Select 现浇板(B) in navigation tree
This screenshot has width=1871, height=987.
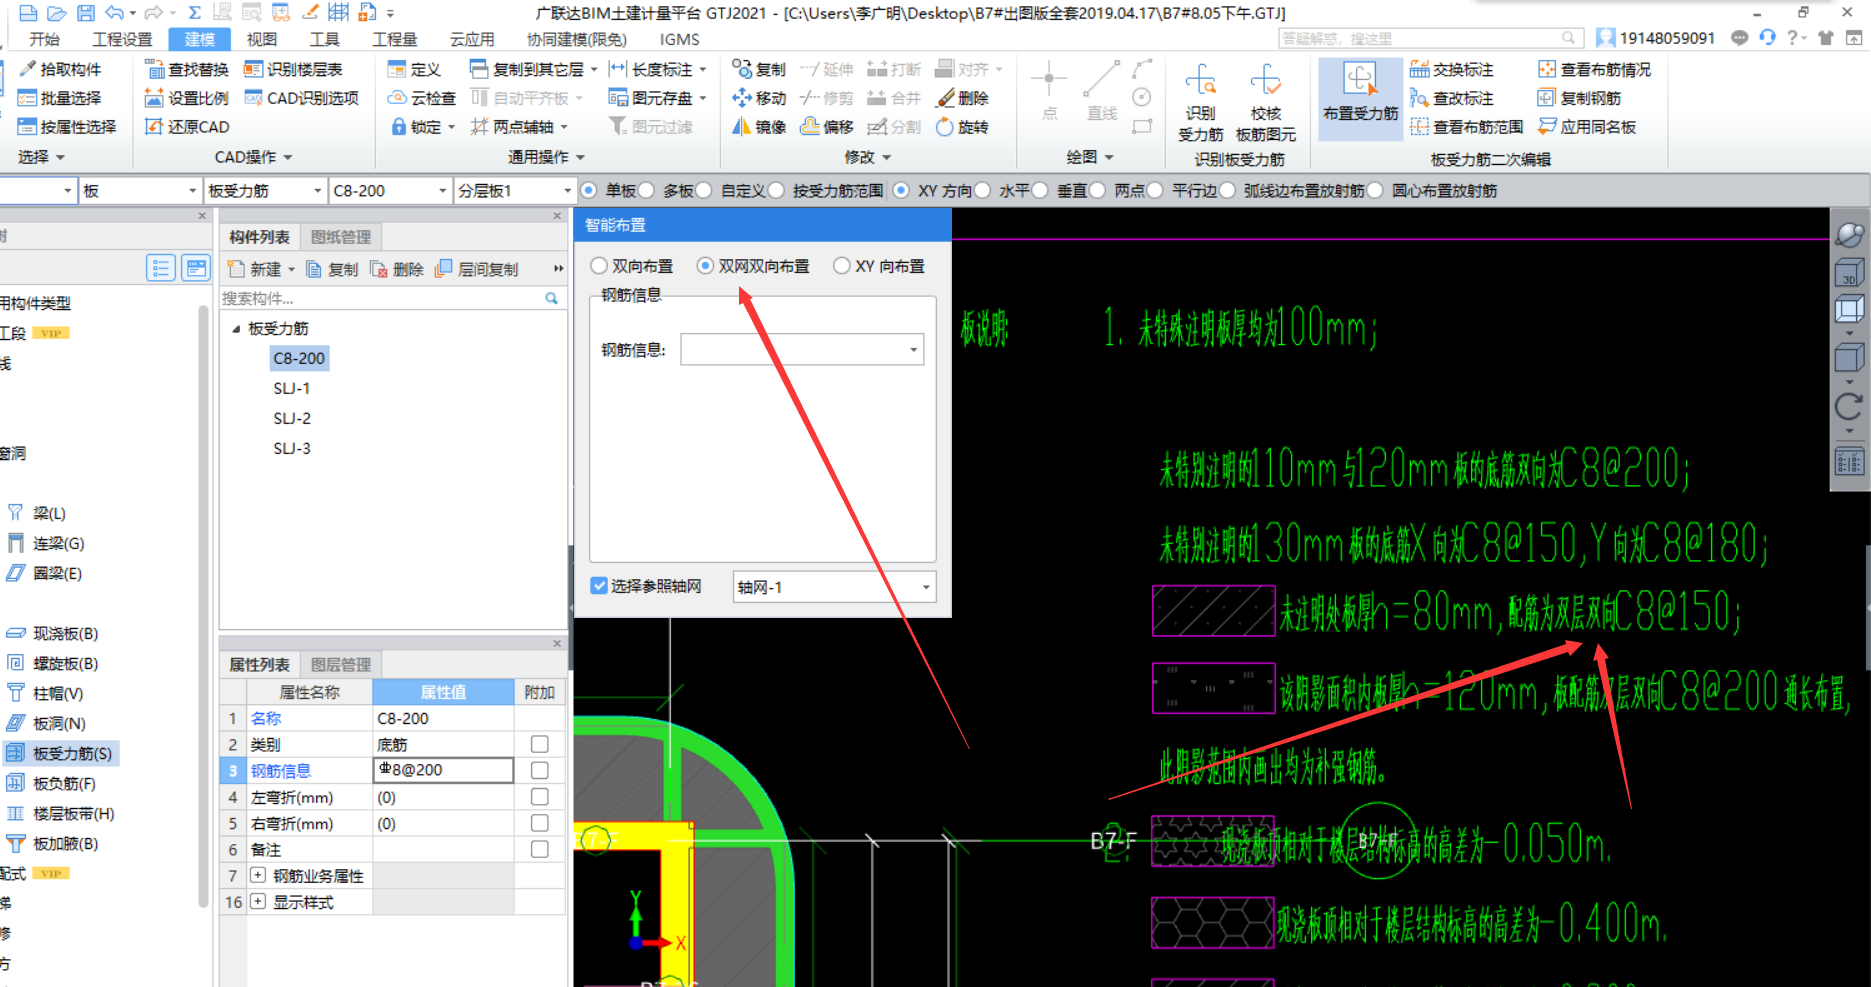click(53, 633)
